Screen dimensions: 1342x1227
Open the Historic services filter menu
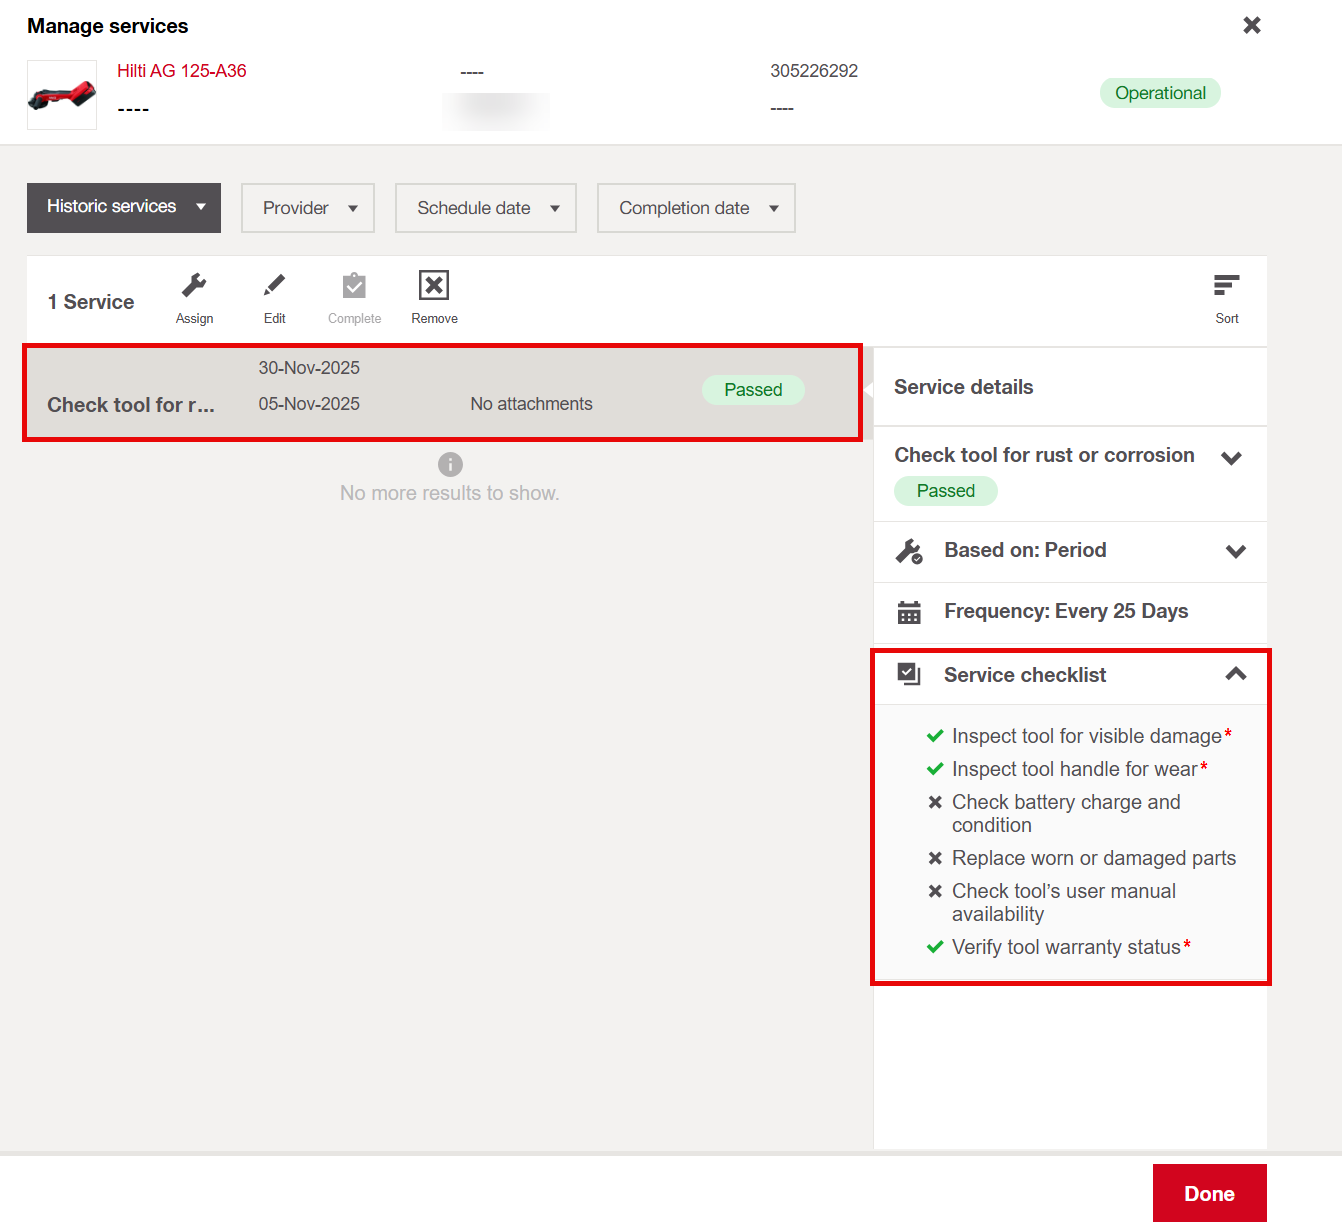tap(123, 208)
